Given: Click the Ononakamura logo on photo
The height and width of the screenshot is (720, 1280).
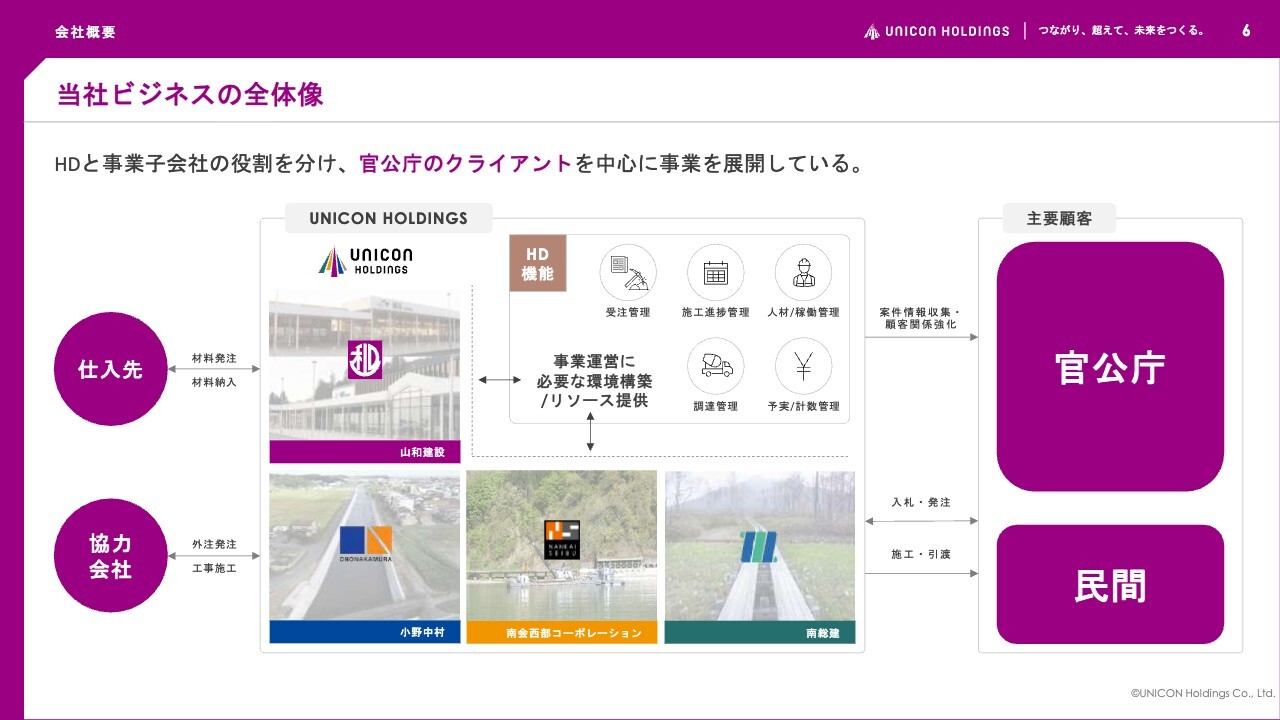Looking at the screenshot, I should click(365, 544).
